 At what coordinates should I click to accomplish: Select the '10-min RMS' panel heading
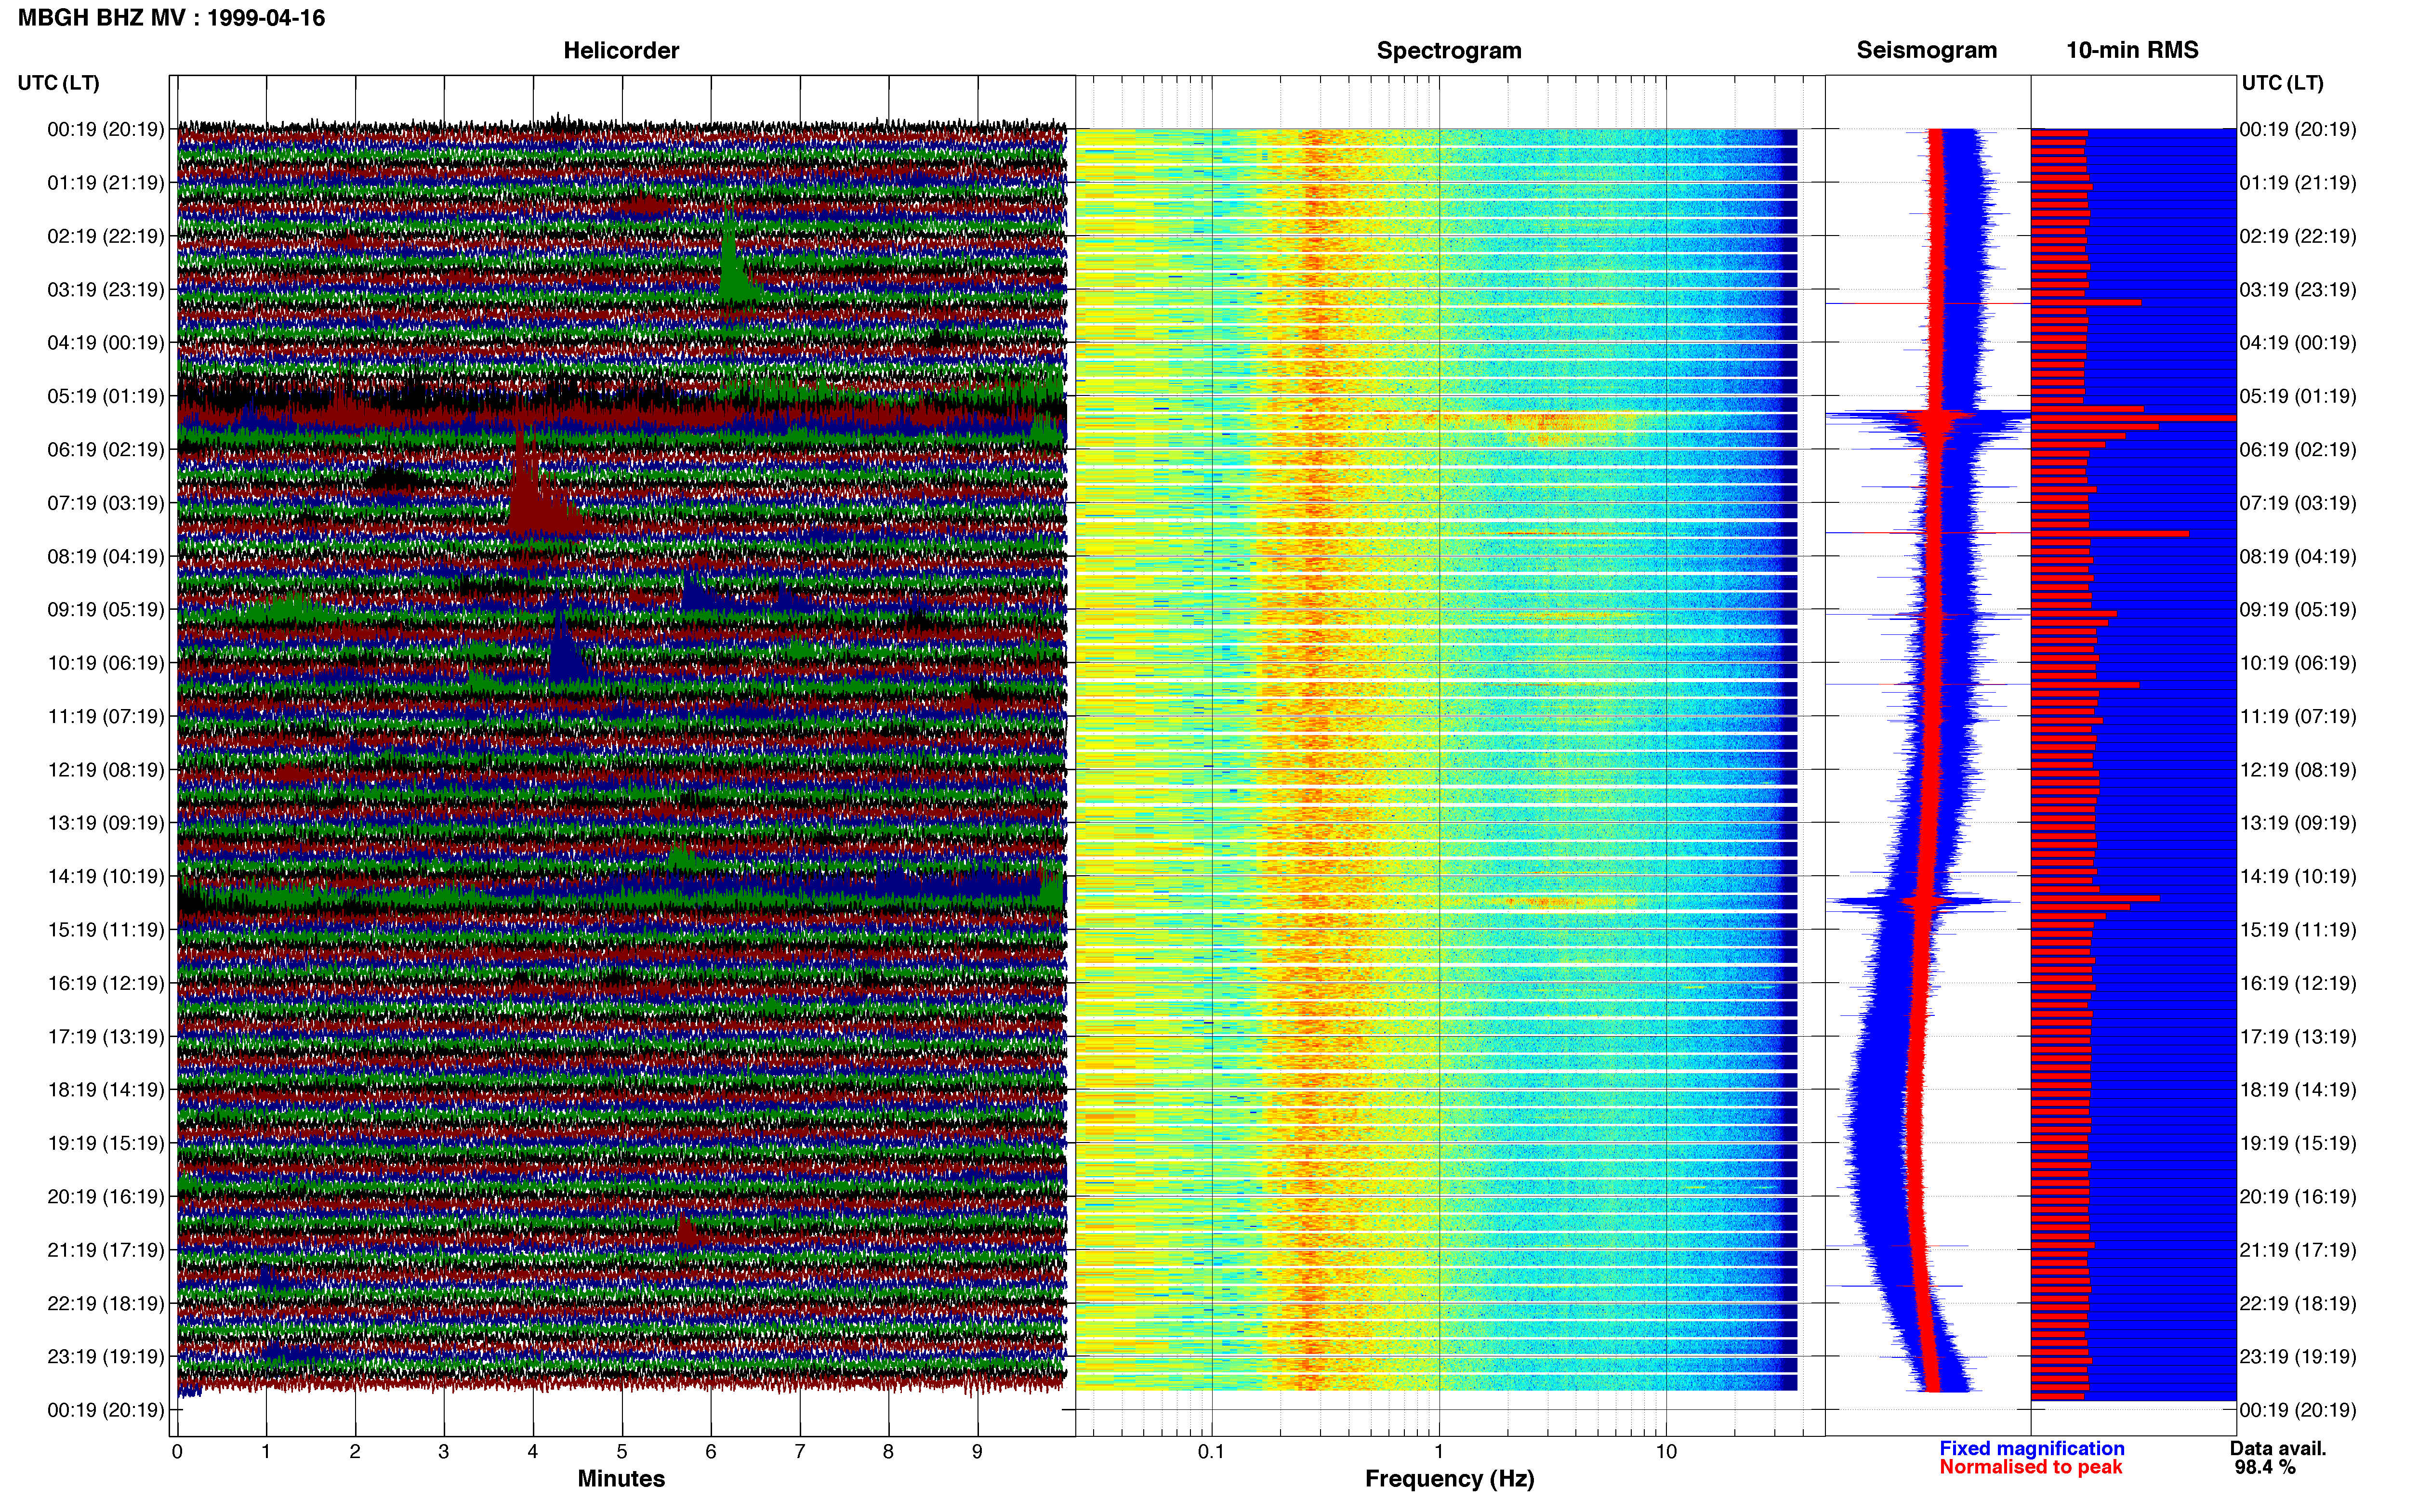click(x=2132, y=50)
